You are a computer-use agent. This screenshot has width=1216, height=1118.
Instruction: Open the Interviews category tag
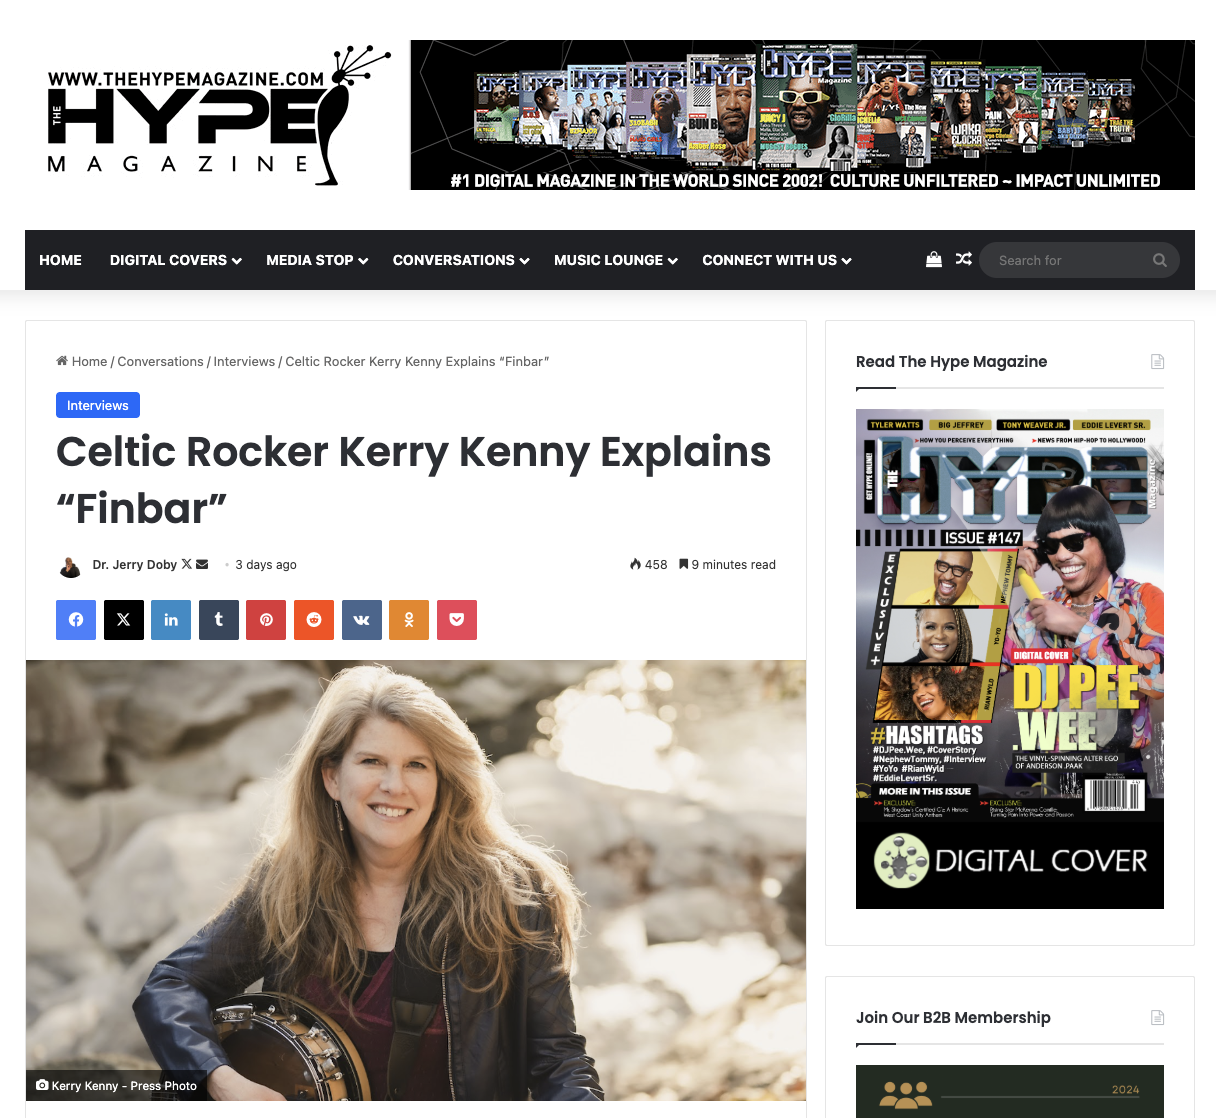pyautogui.click(x=98, y=405)
